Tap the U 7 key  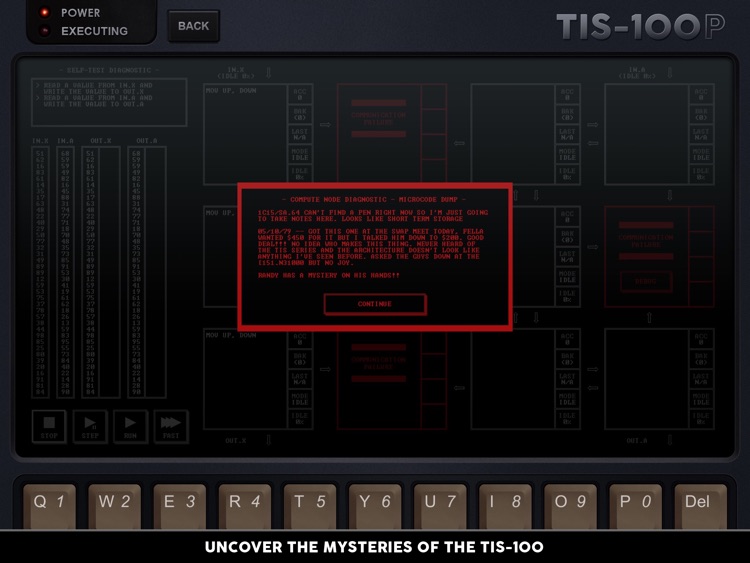pyautogui.click(x=440, y=506)
